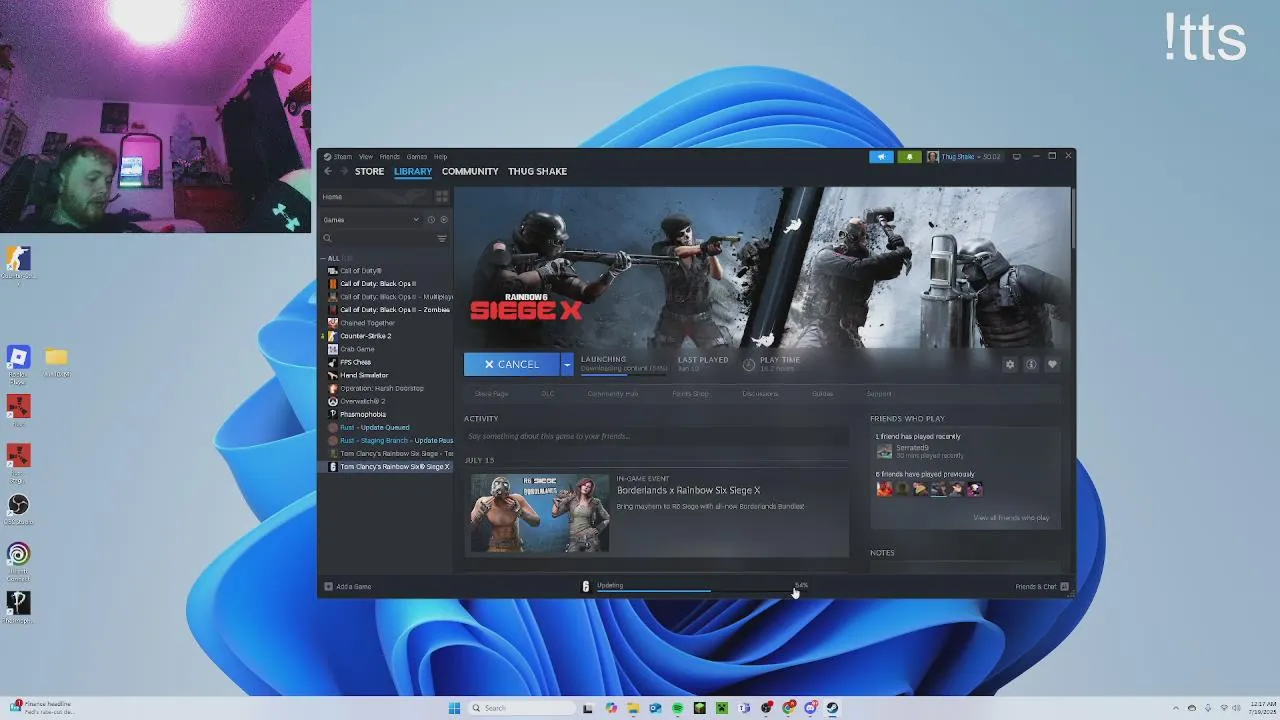Open the DLC link
Image resolution: width=1280 pixels, height=720 pixels.
[548, 394]
